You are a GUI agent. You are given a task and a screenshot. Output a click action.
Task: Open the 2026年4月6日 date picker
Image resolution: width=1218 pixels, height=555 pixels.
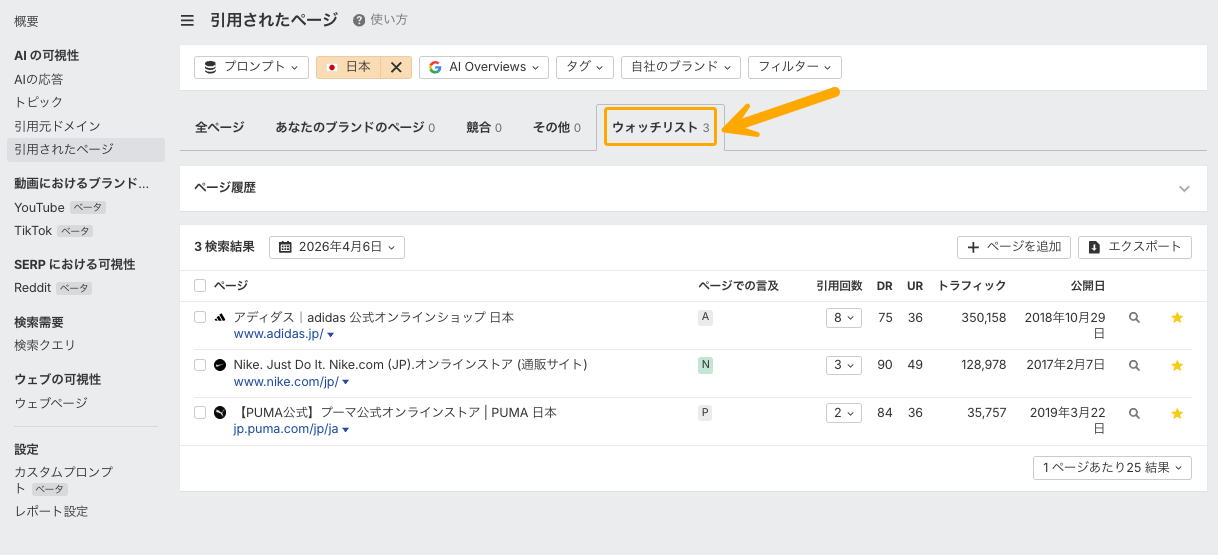click(337, 247)
